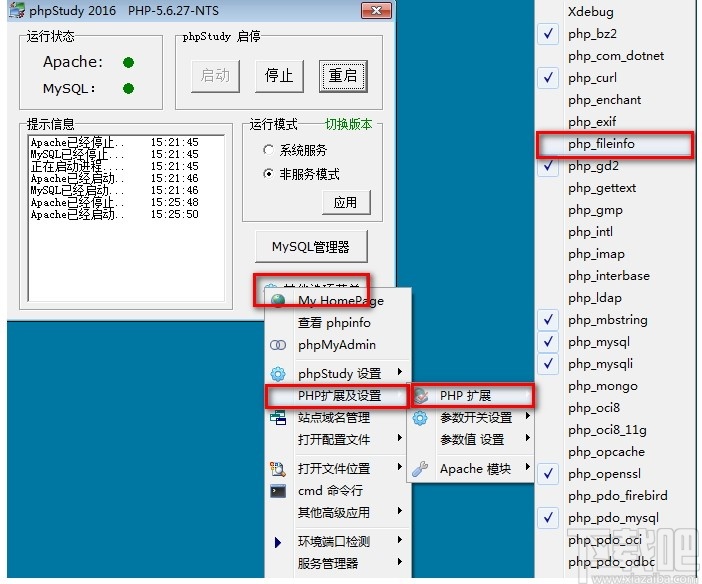This screenshot has width=702, height=584.
Task: Expand the 服务管理器 submenu
Action: tap(338, 563)
